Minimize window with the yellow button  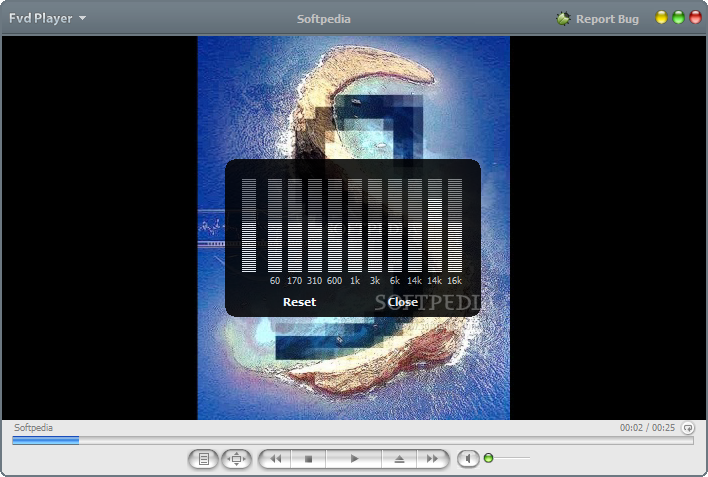pyautogui.click(x=661, y=18)
